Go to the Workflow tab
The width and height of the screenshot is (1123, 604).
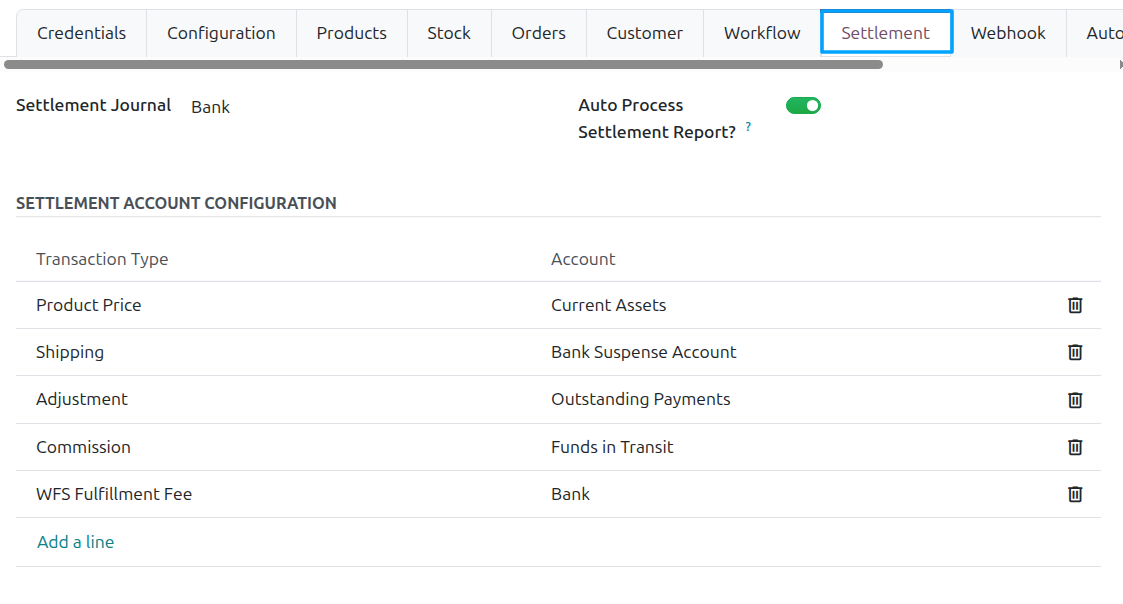(x=762, y=33)
